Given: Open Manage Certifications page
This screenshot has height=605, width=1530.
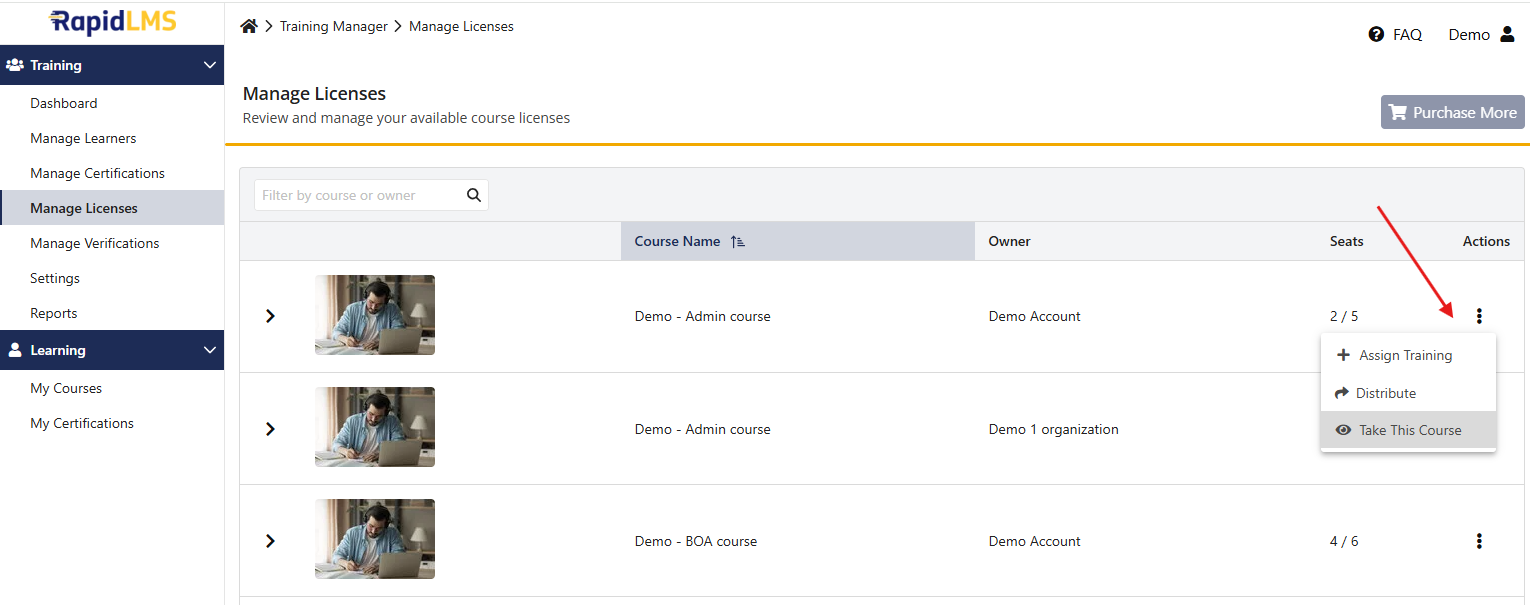Looking at the screenshot, I should [x=97, y=173].
